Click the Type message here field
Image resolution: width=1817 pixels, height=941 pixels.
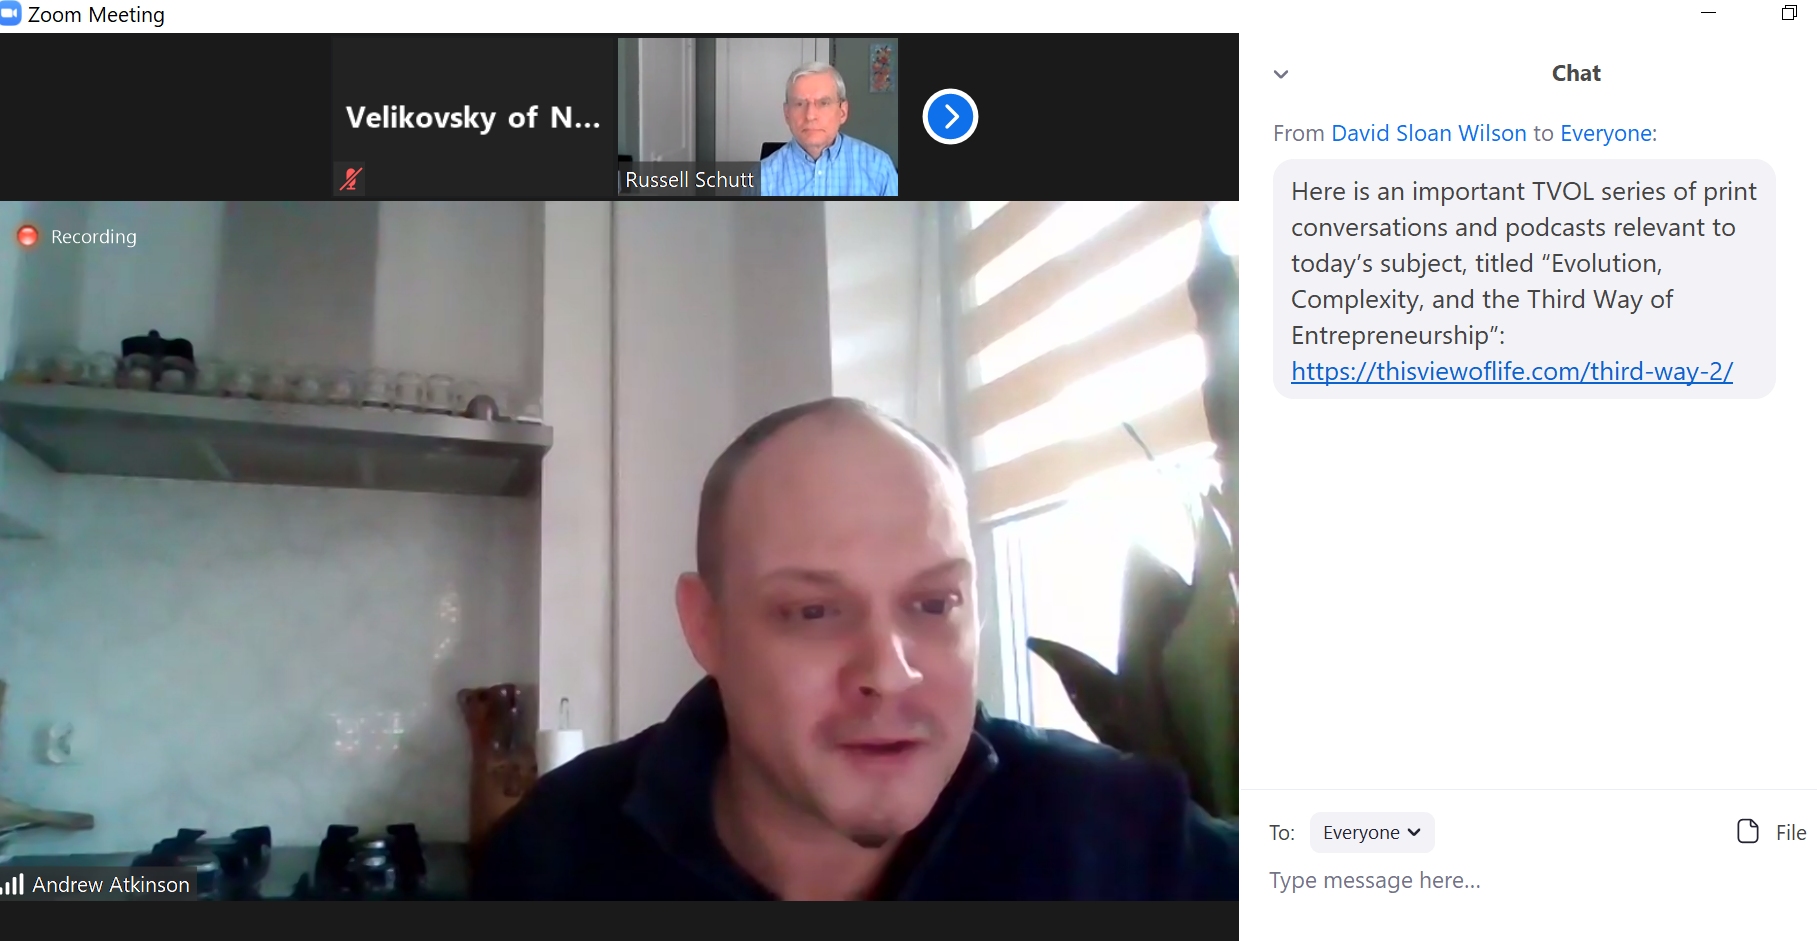coord(1528,881)
